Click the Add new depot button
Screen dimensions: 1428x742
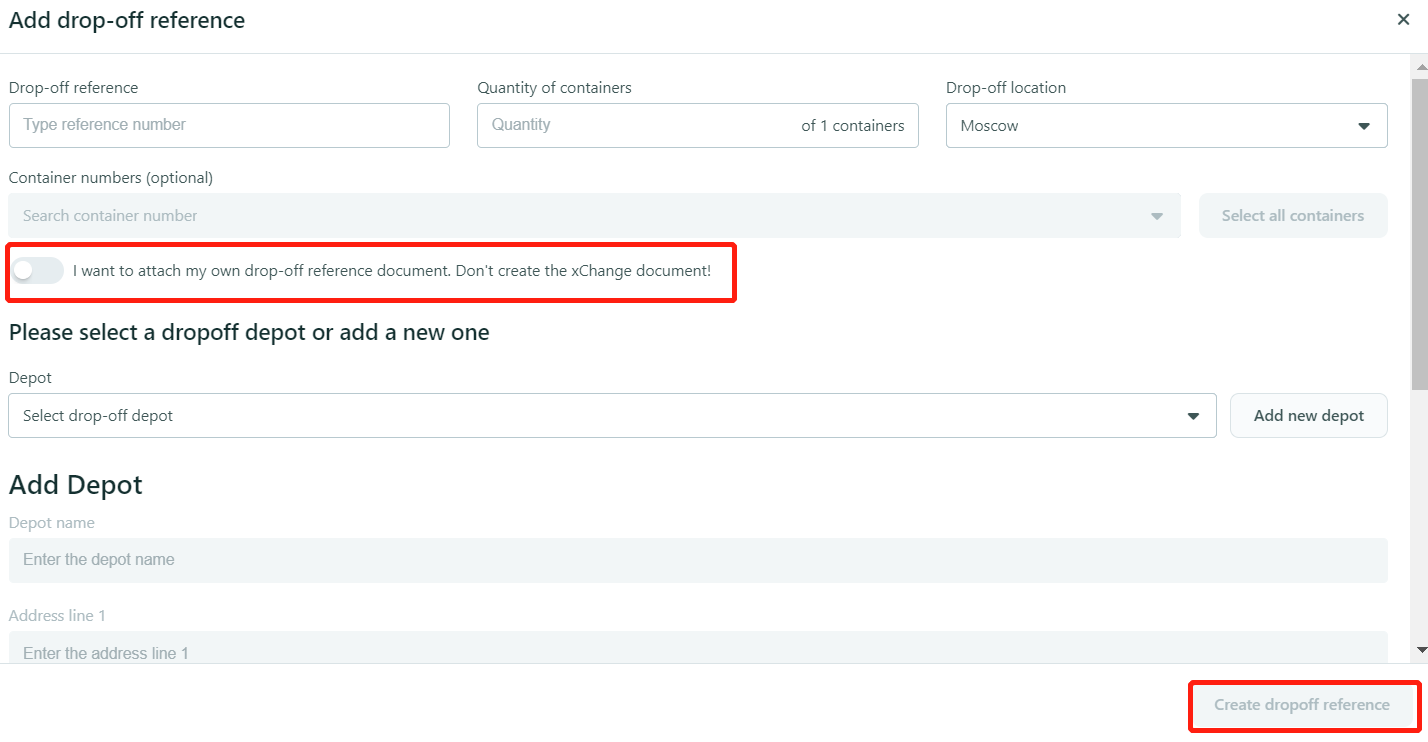1308,415
